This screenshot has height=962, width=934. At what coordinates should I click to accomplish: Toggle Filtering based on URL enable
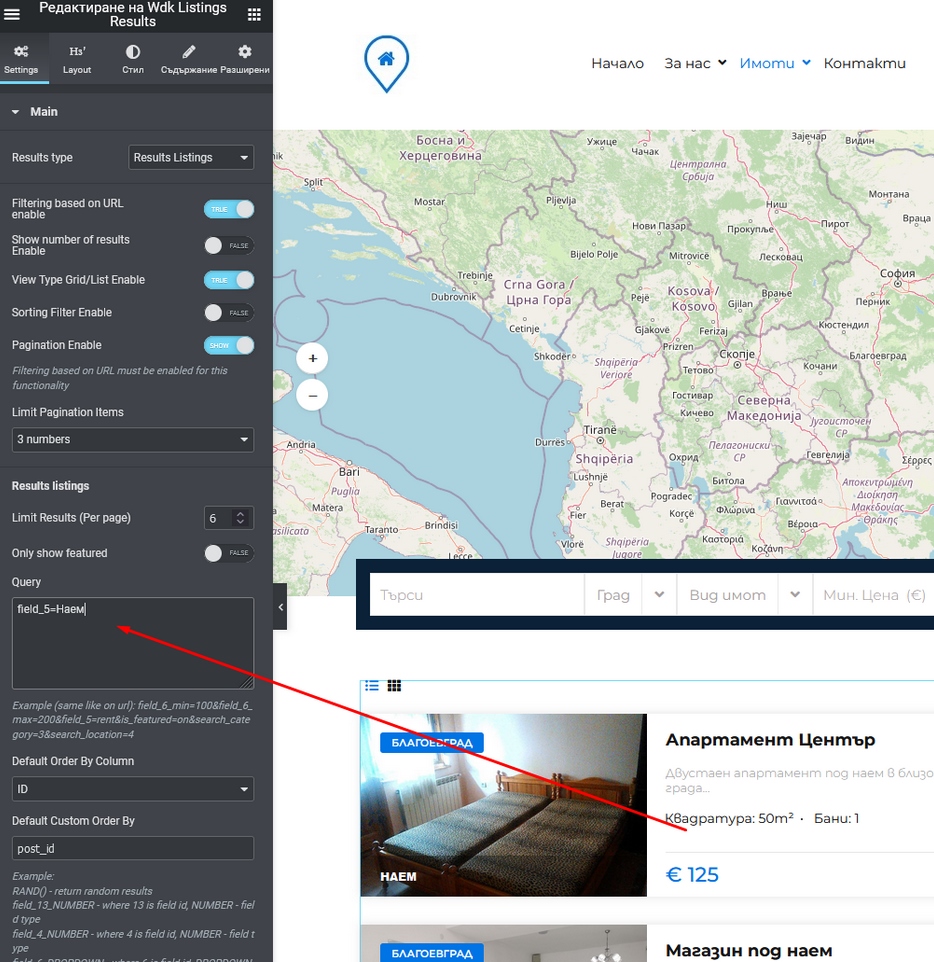pyautogui.click(x=229, y=209)
